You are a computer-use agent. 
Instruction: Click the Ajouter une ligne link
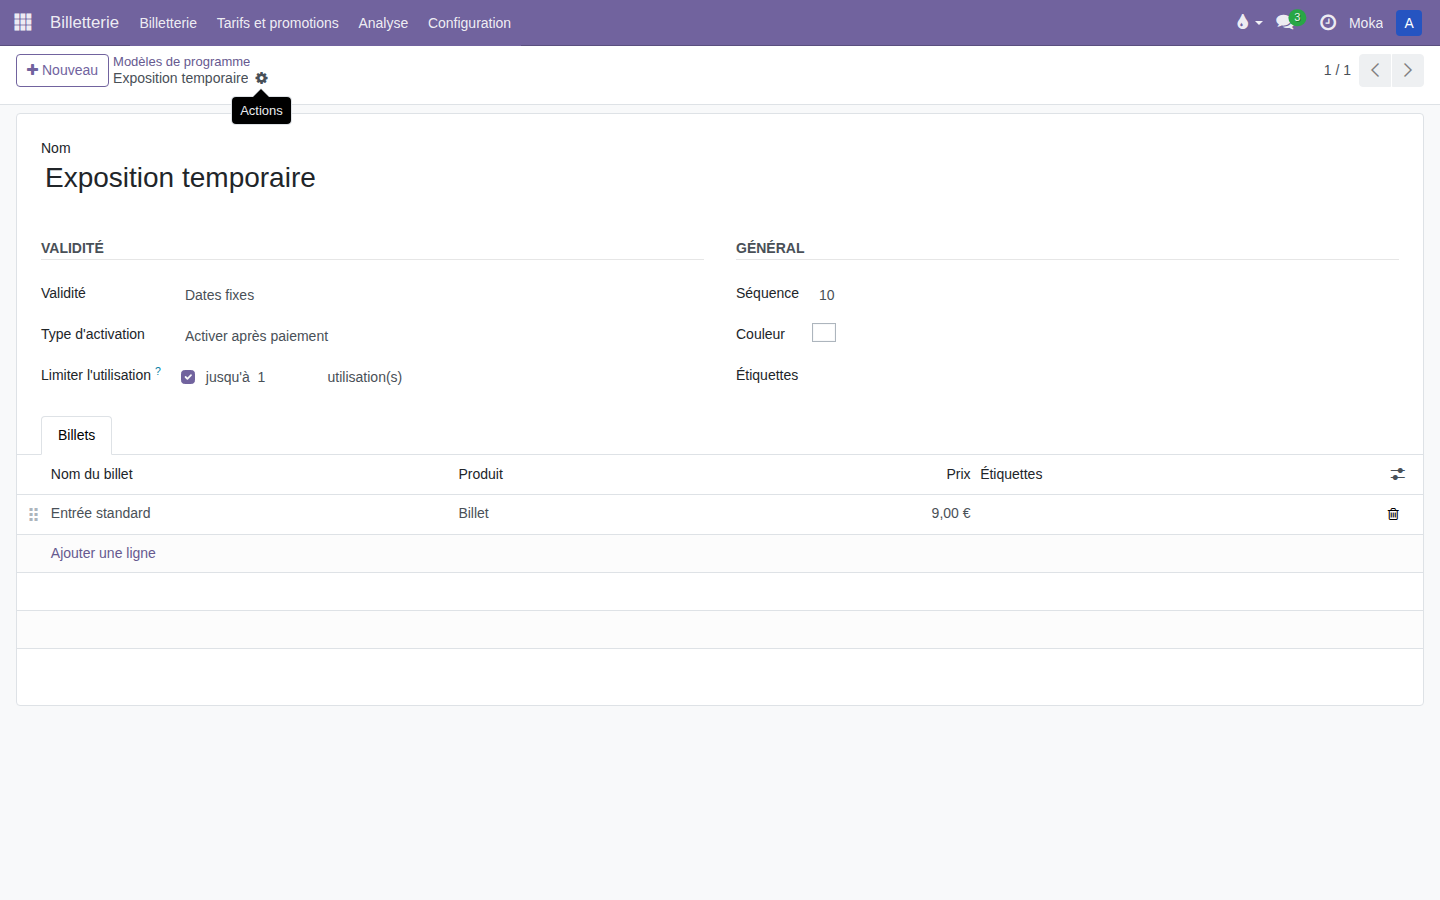103,553
